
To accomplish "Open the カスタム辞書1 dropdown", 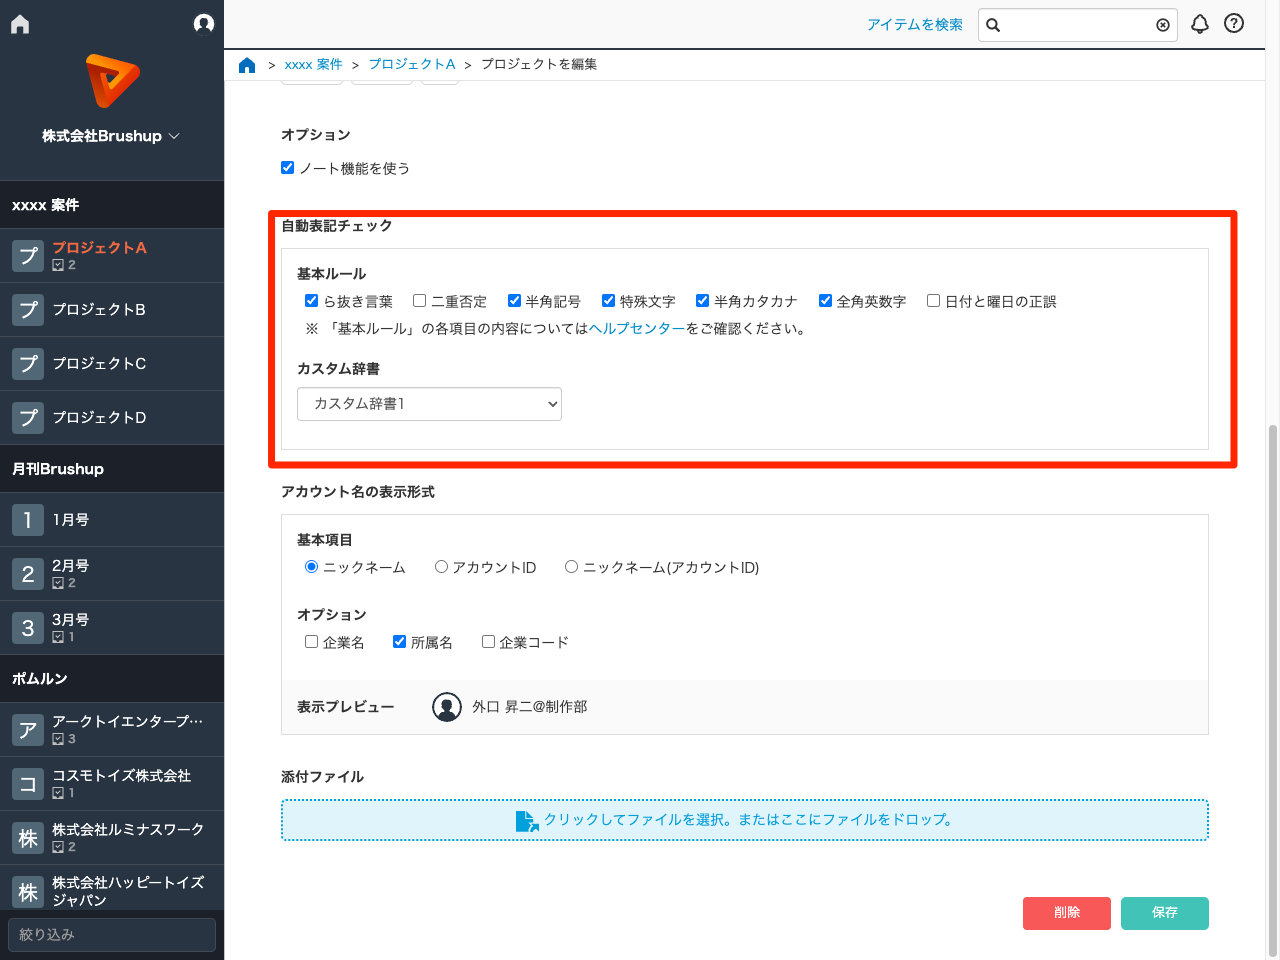I will 429,404.
